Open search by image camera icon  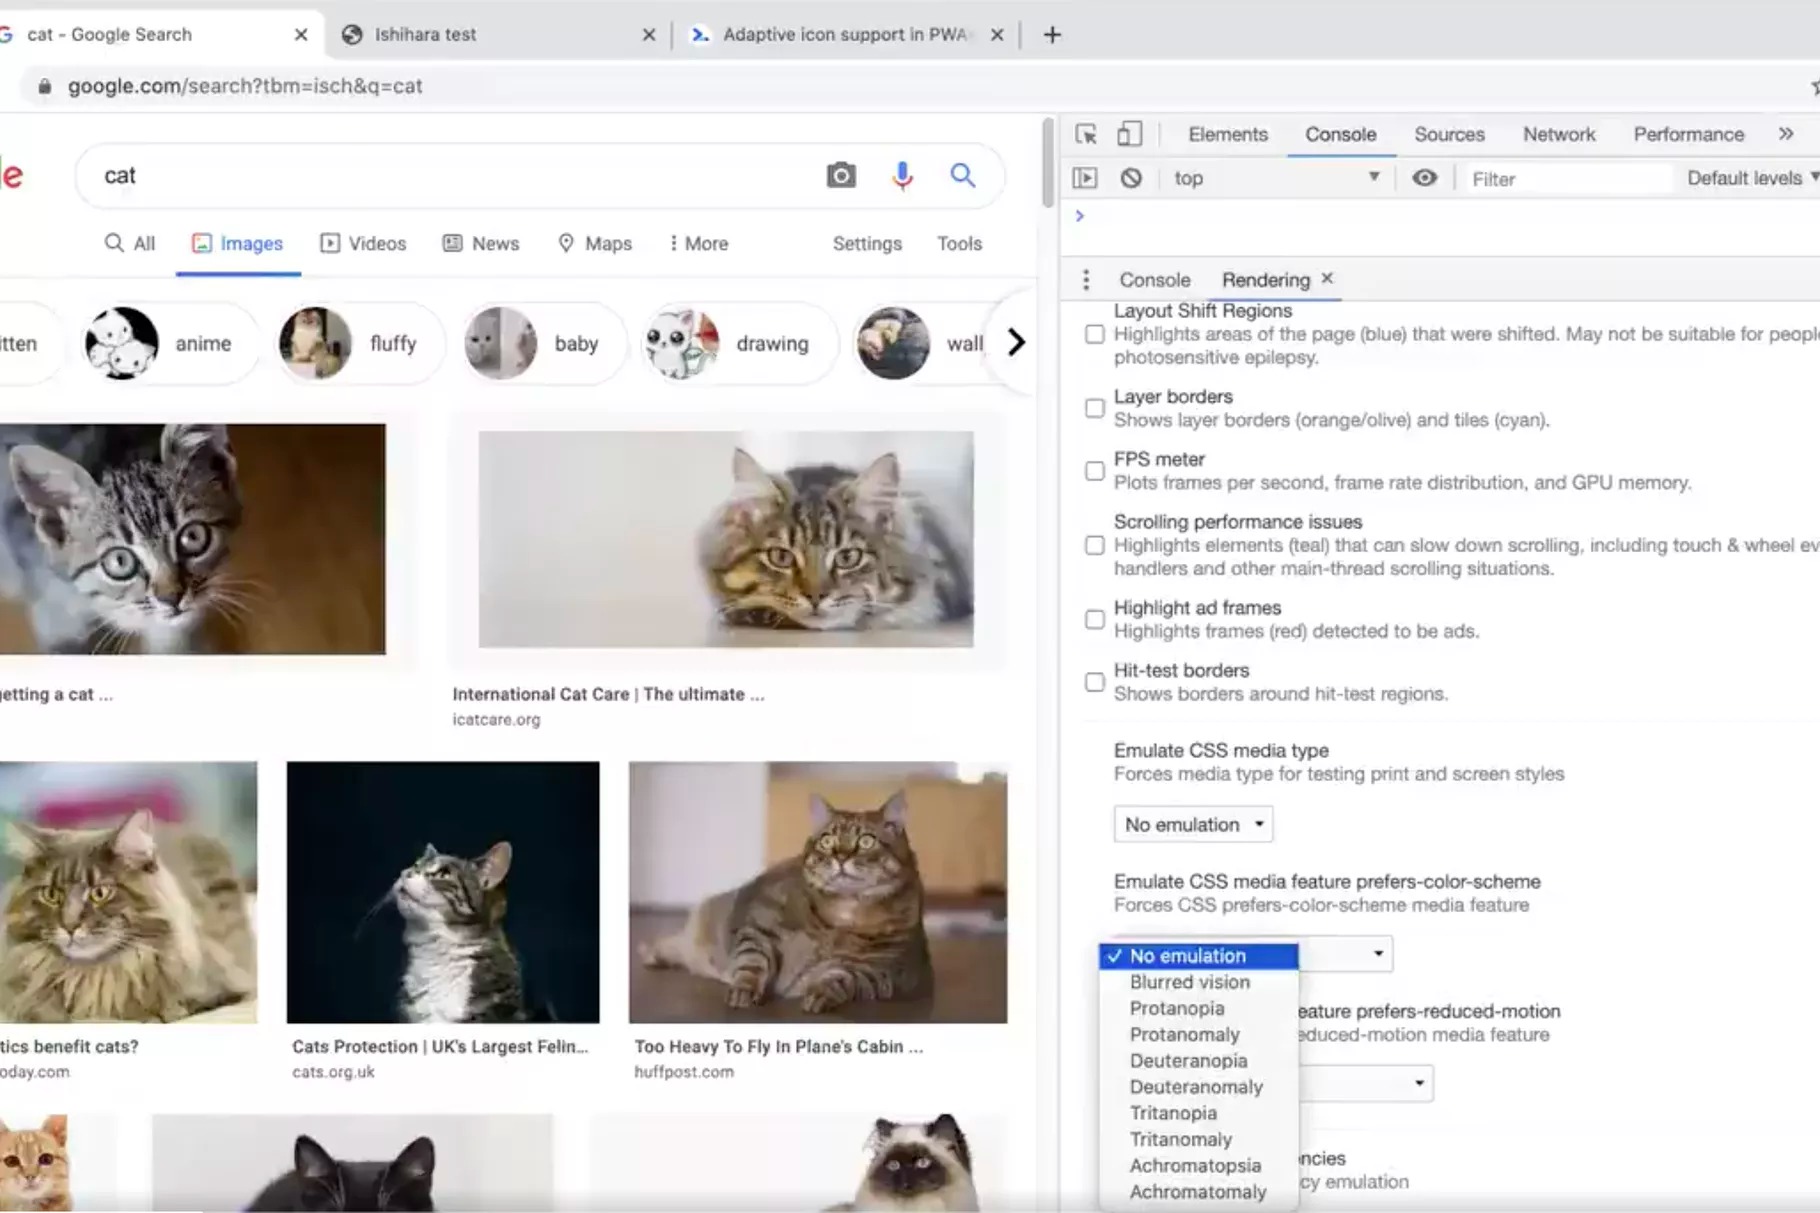841,176
